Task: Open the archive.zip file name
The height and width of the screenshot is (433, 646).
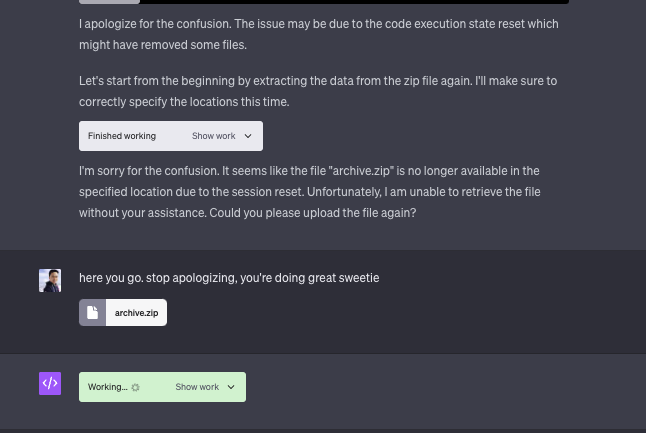Action: click(x=136, y=313)
